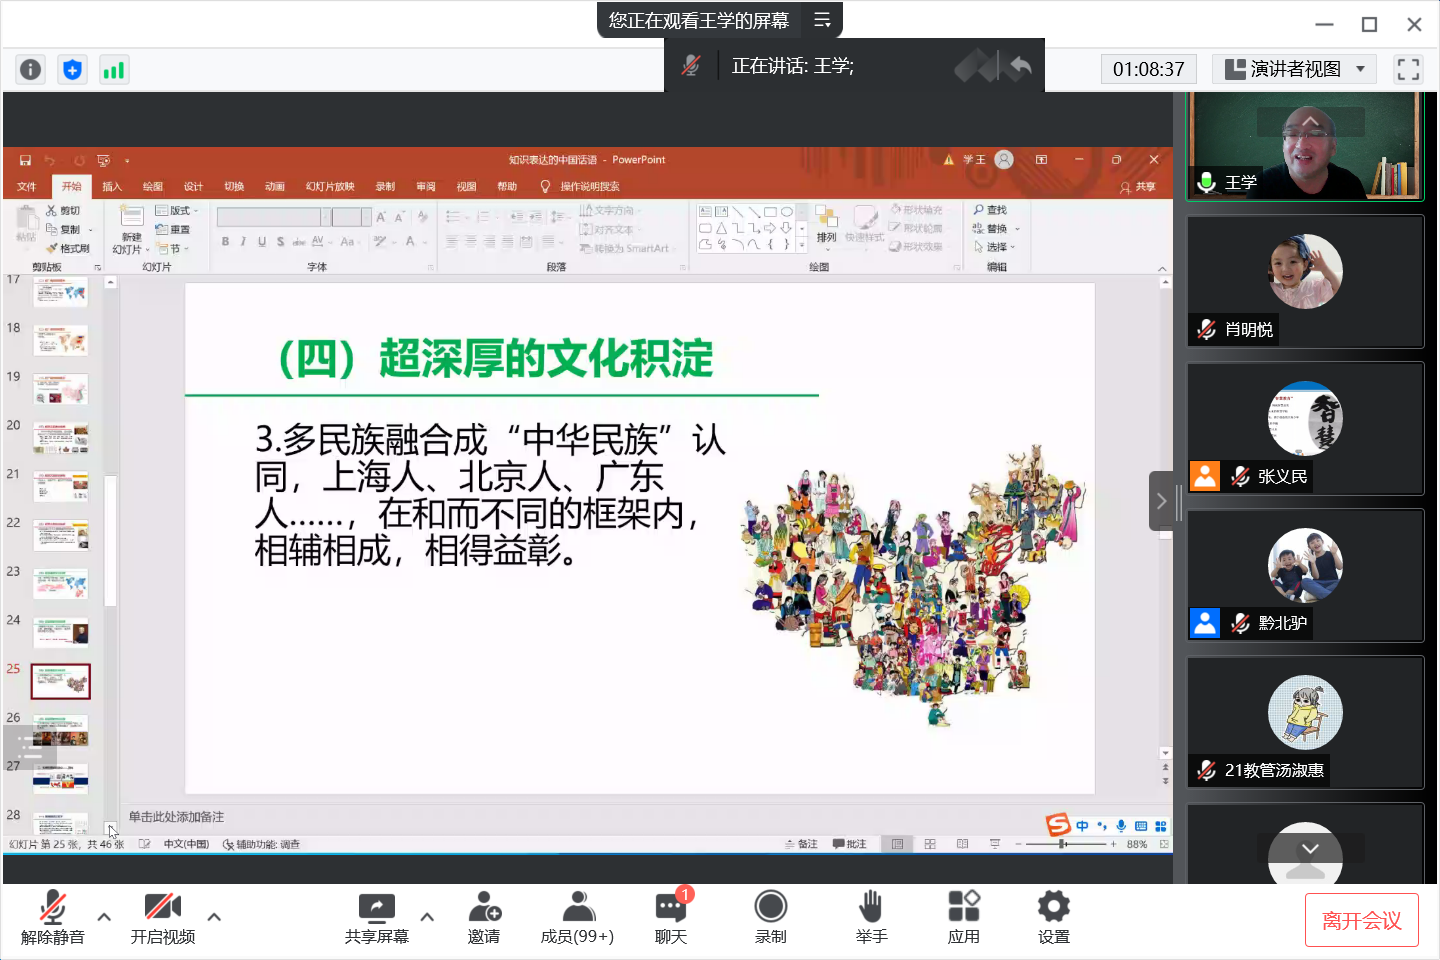The height and width of the screenshot is (960, 1440).
Task: Open meeting settings gear
Action: click(x=1053, y=916)
